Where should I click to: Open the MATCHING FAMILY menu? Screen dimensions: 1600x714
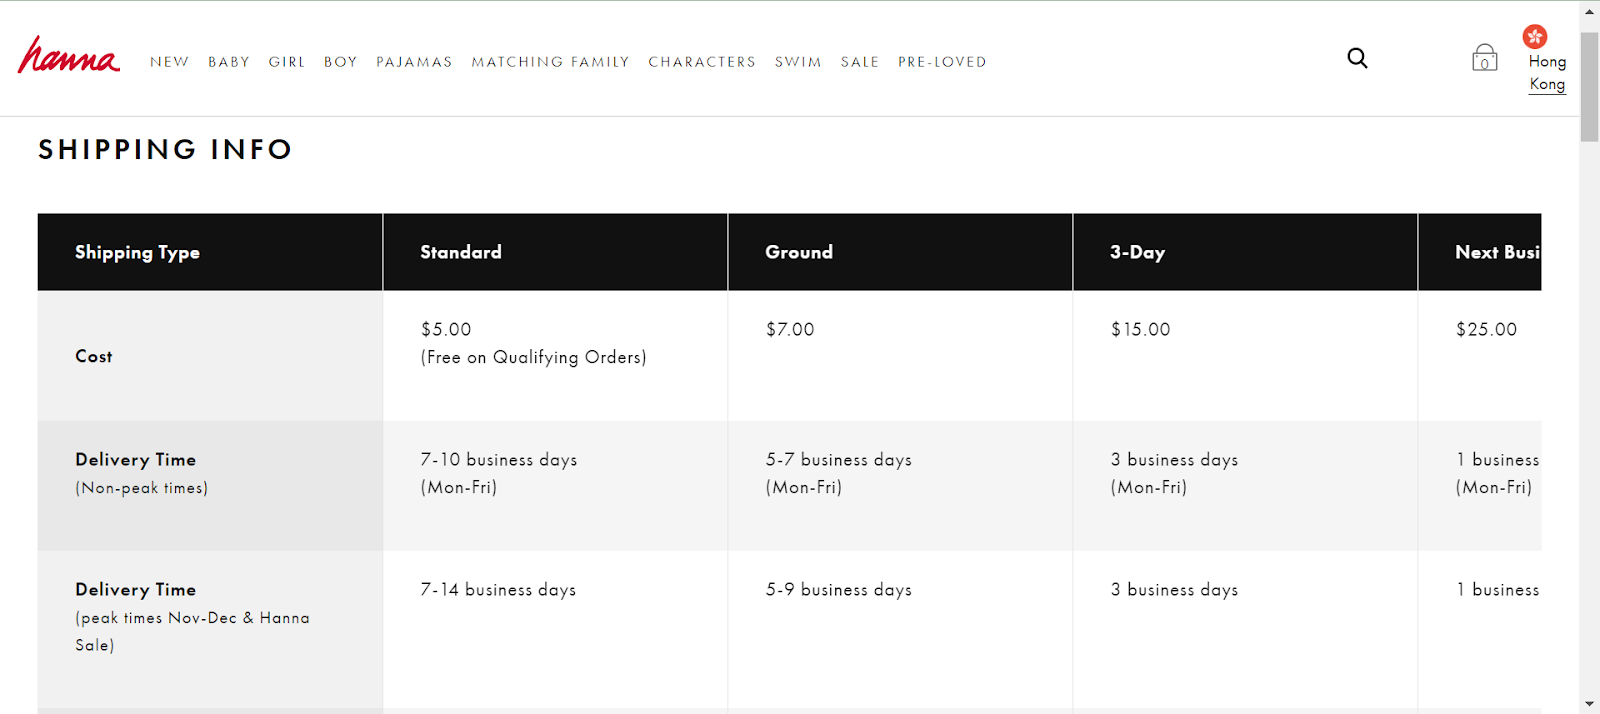pos(550,62)
